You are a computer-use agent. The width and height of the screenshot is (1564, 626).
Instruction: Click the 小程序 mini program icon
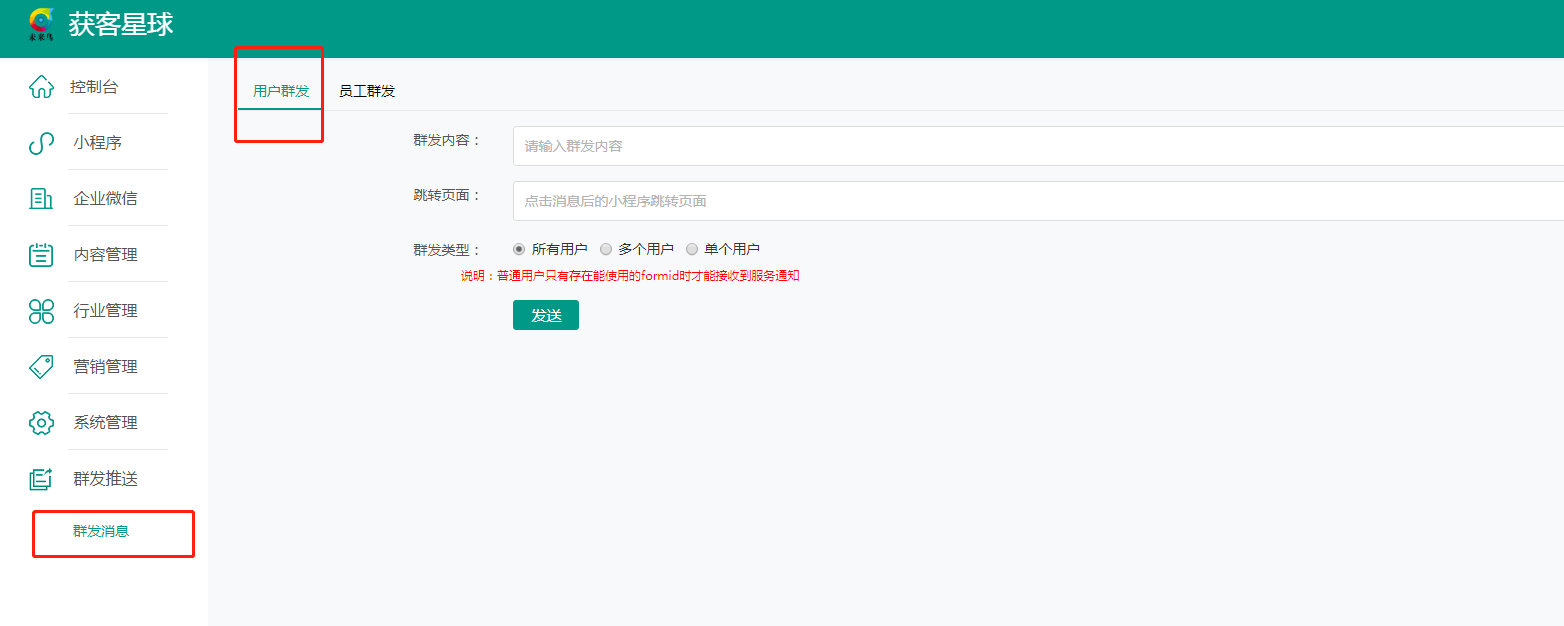pos(41,143)
